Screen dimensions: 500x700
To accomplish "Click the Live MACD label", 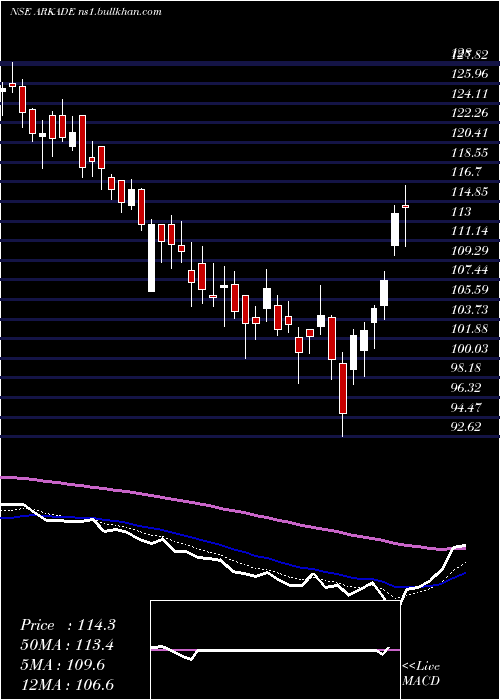I will [x=421, y=673].
